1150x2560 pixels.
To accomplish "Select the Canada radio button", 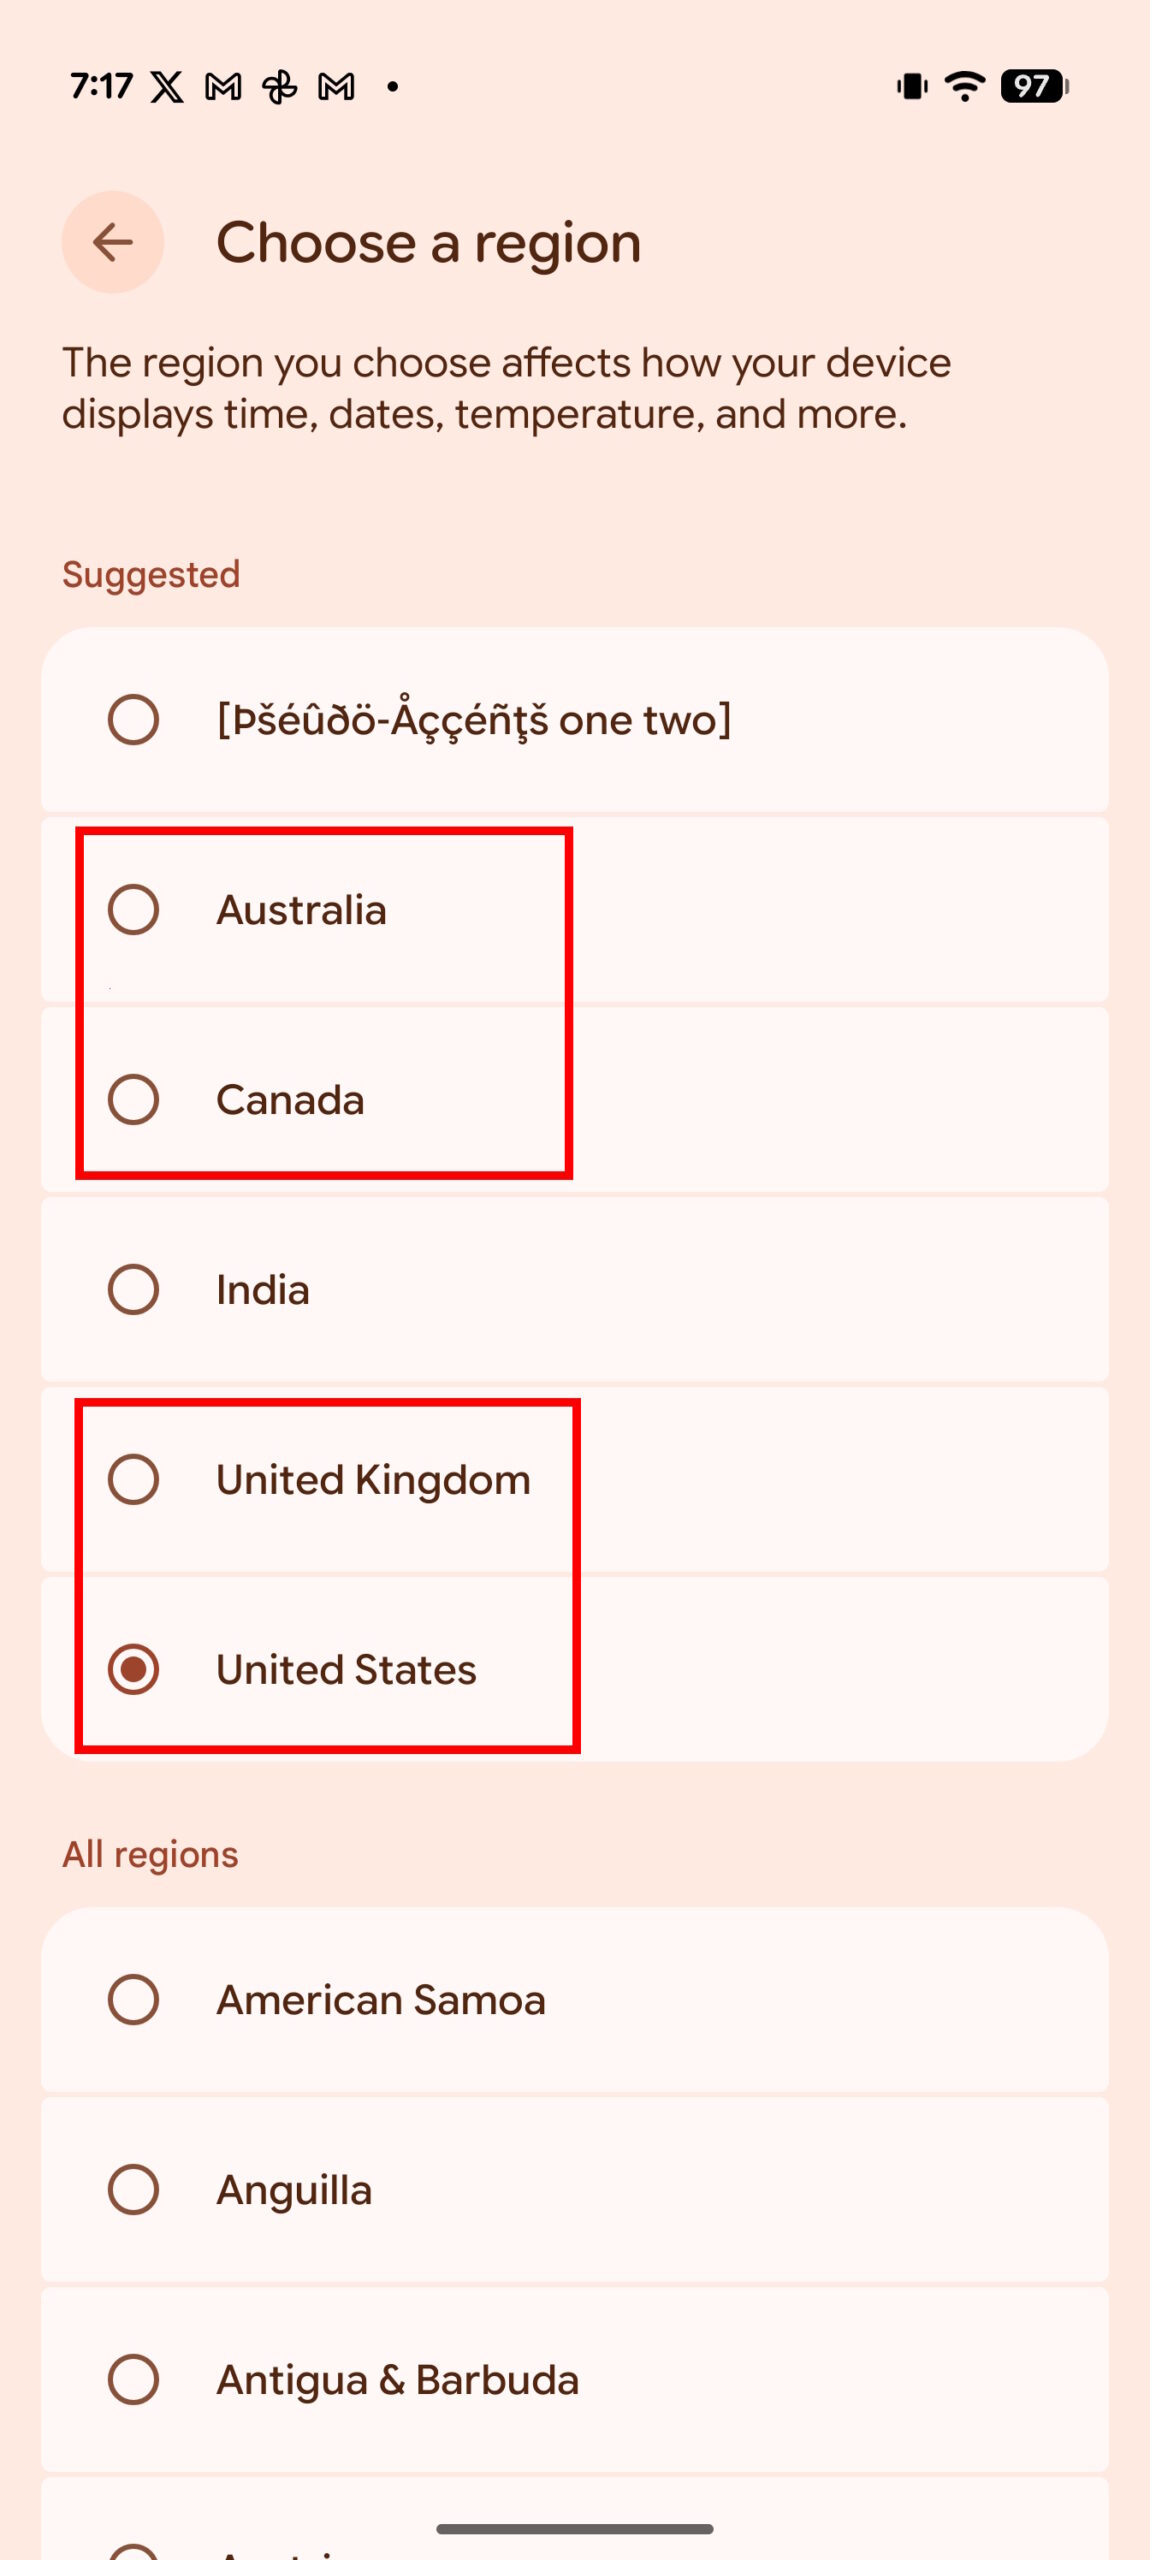I will click(134, 1100).
